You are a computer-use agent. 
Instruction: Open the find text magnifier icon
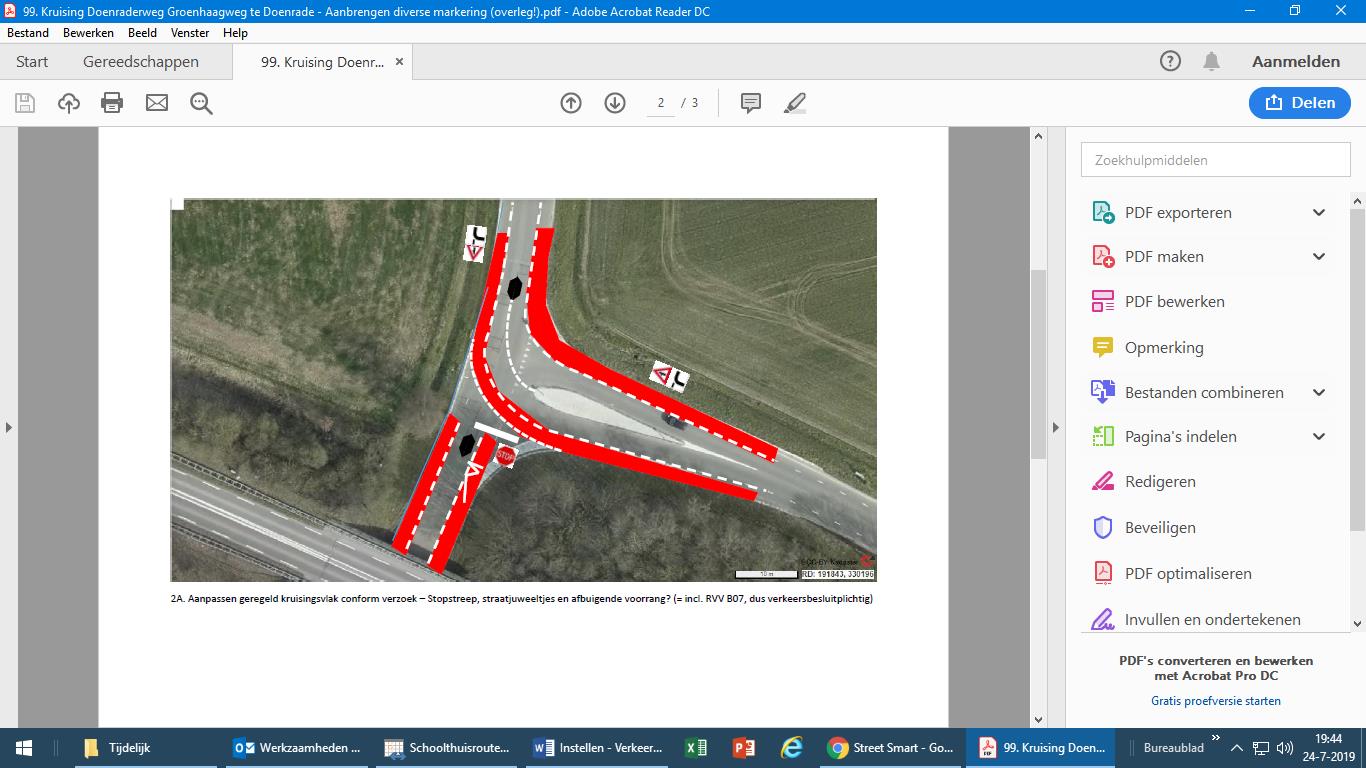201,103
